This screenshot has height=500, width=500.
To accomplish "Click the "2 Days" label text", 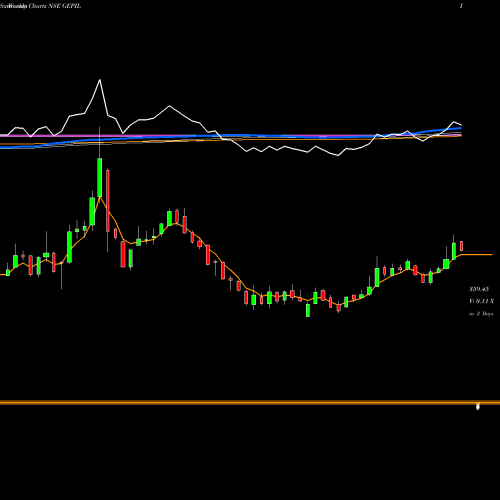I will tap(484, 314).
